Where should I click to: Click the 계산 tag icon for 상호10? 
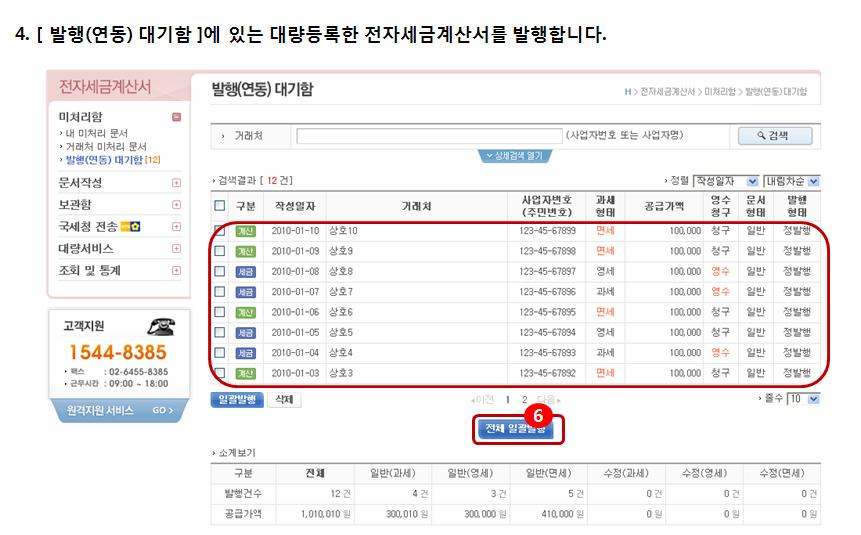click(246, 230)
